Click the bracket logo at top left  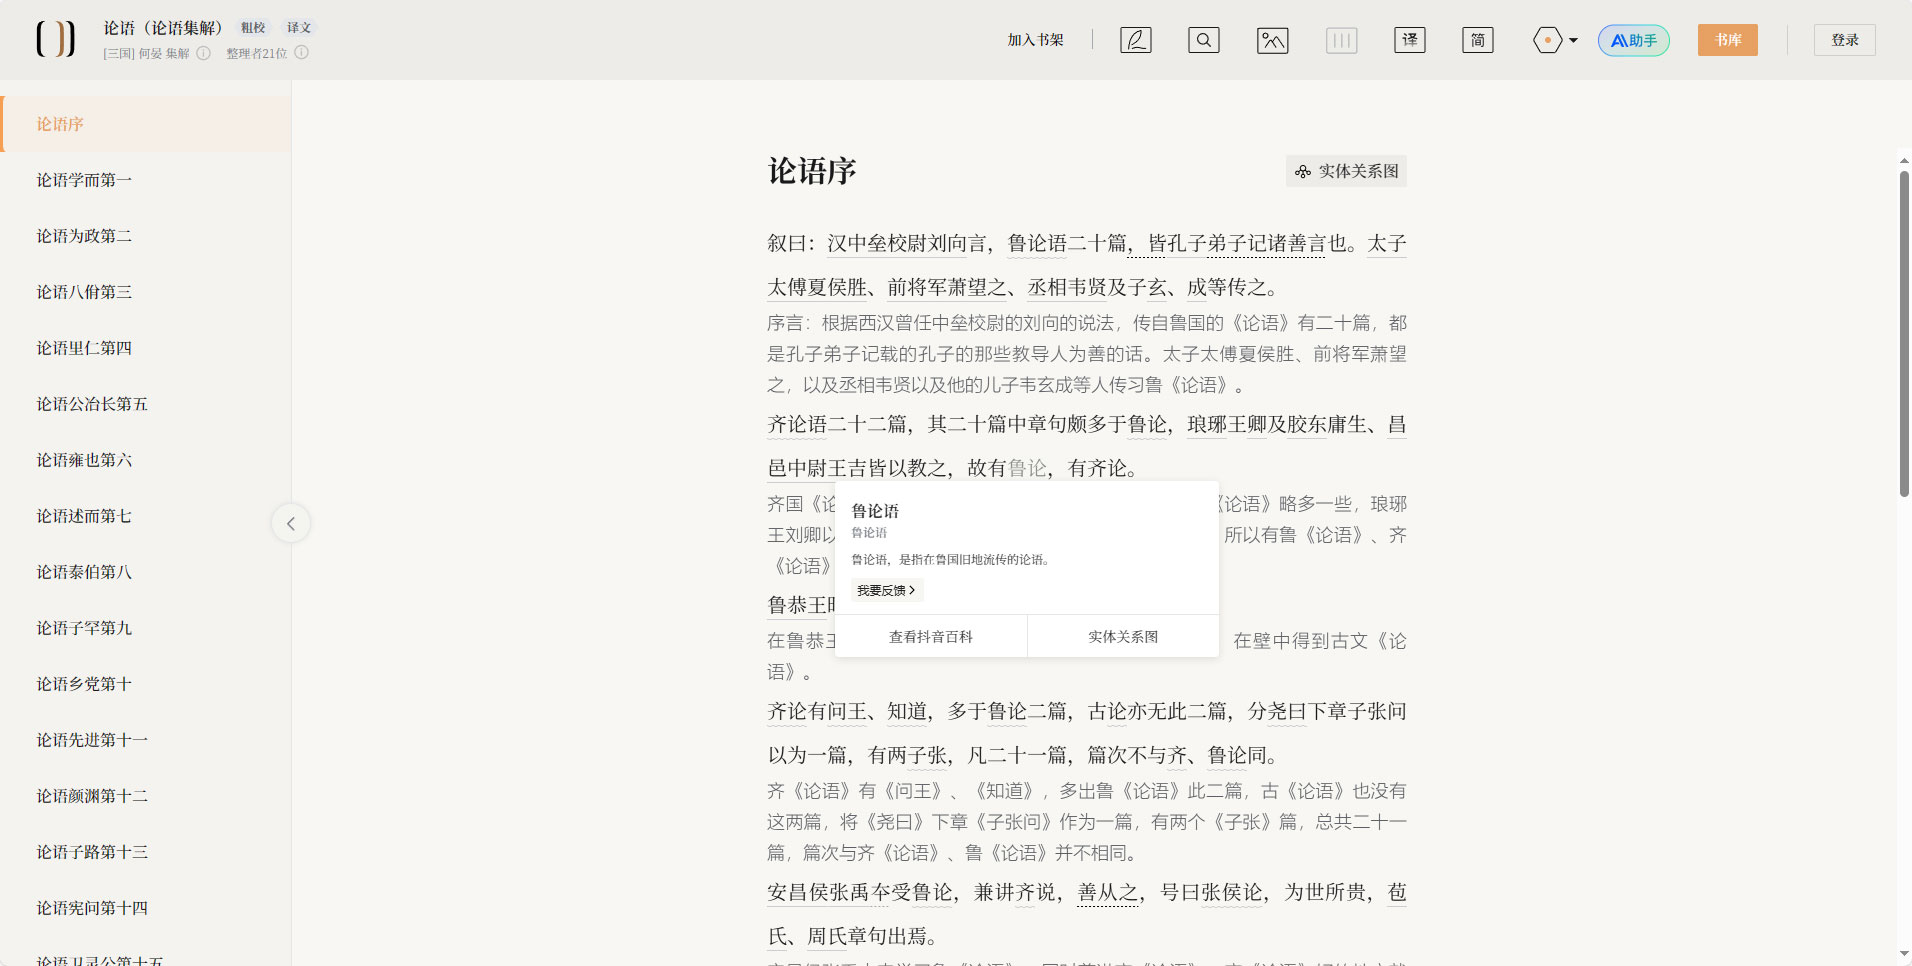[56, 39]
